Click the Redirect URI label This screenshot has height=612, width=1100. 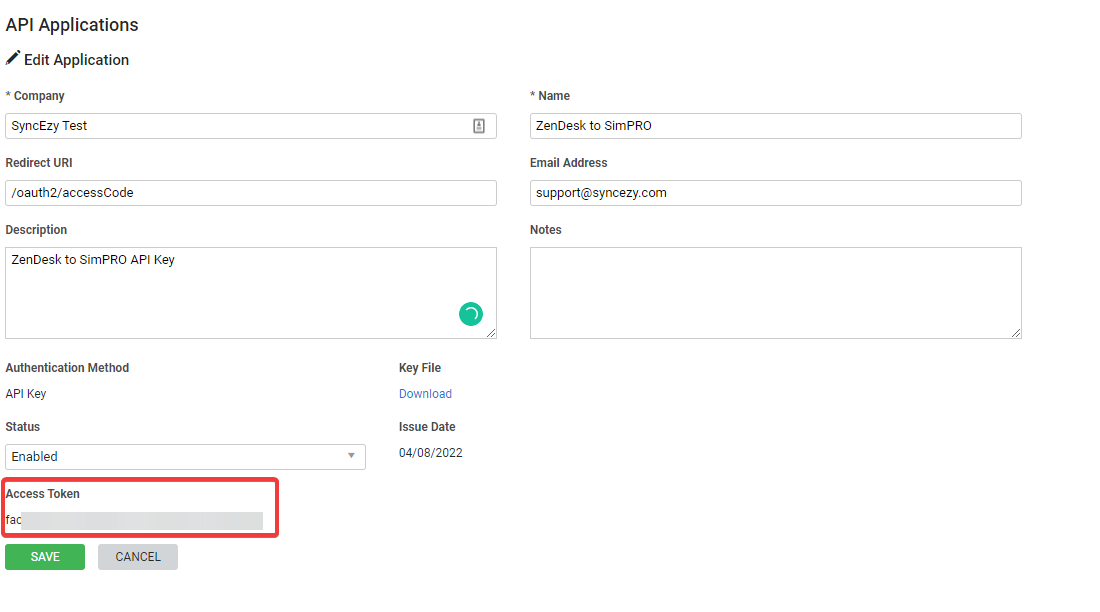pyautogui.click(x=39, y=163)
